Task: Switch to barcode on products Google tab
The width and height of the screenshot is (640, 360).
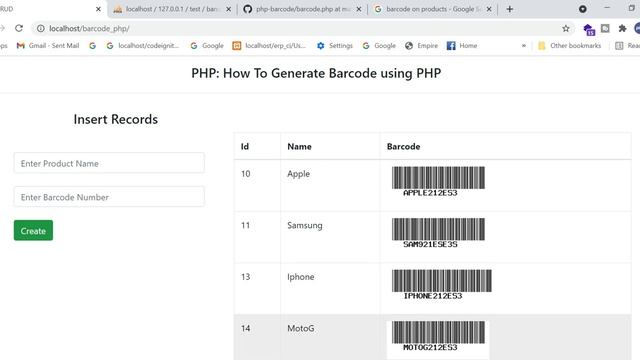Action: [433, 9]
